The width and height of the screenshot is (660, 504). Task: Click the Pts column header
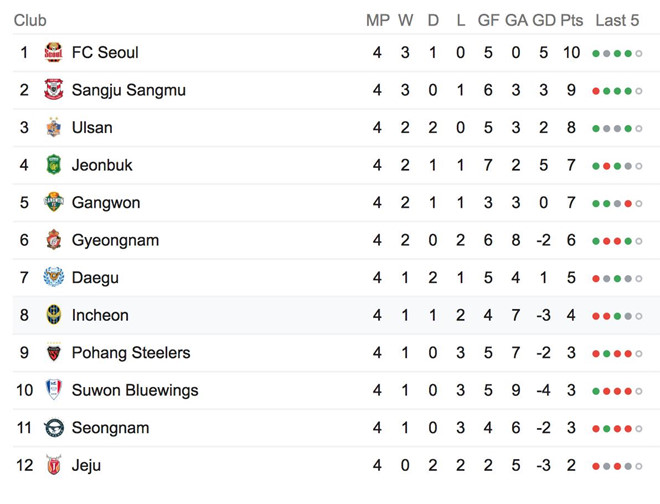(x=572, y=20)
